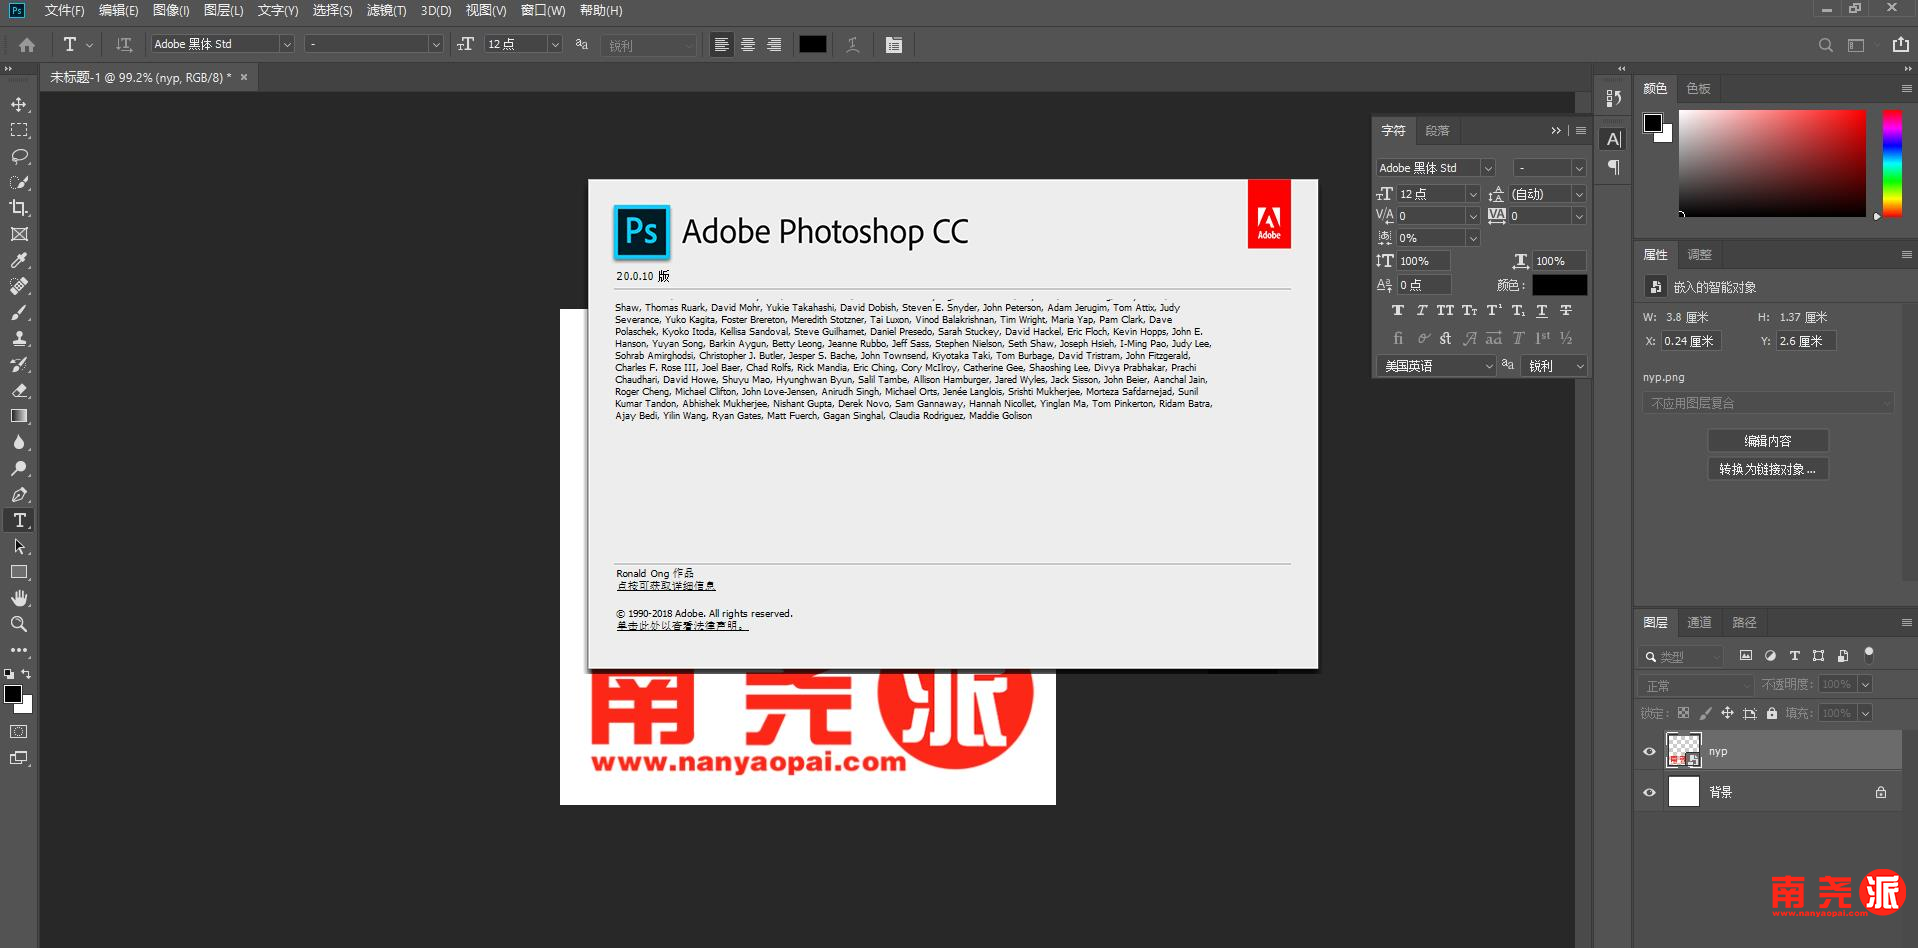
Task: Select the Zoom tool
Action: pyautogui.click(x=19, y=624)
